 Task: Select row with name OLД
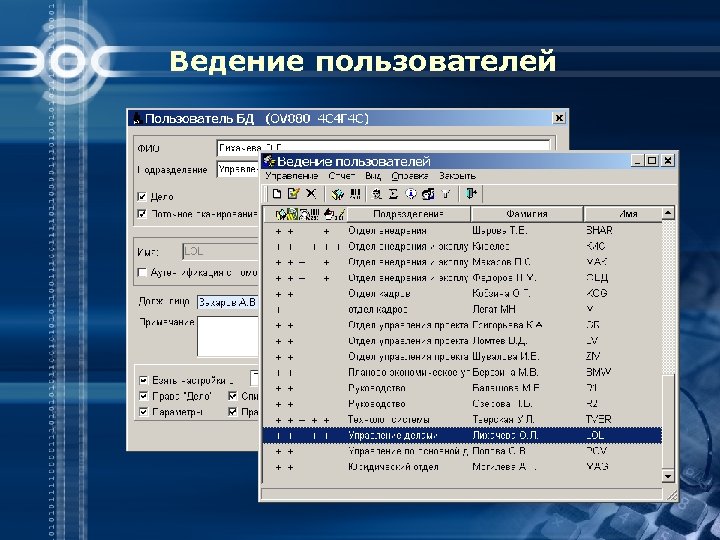click(462, 278)
